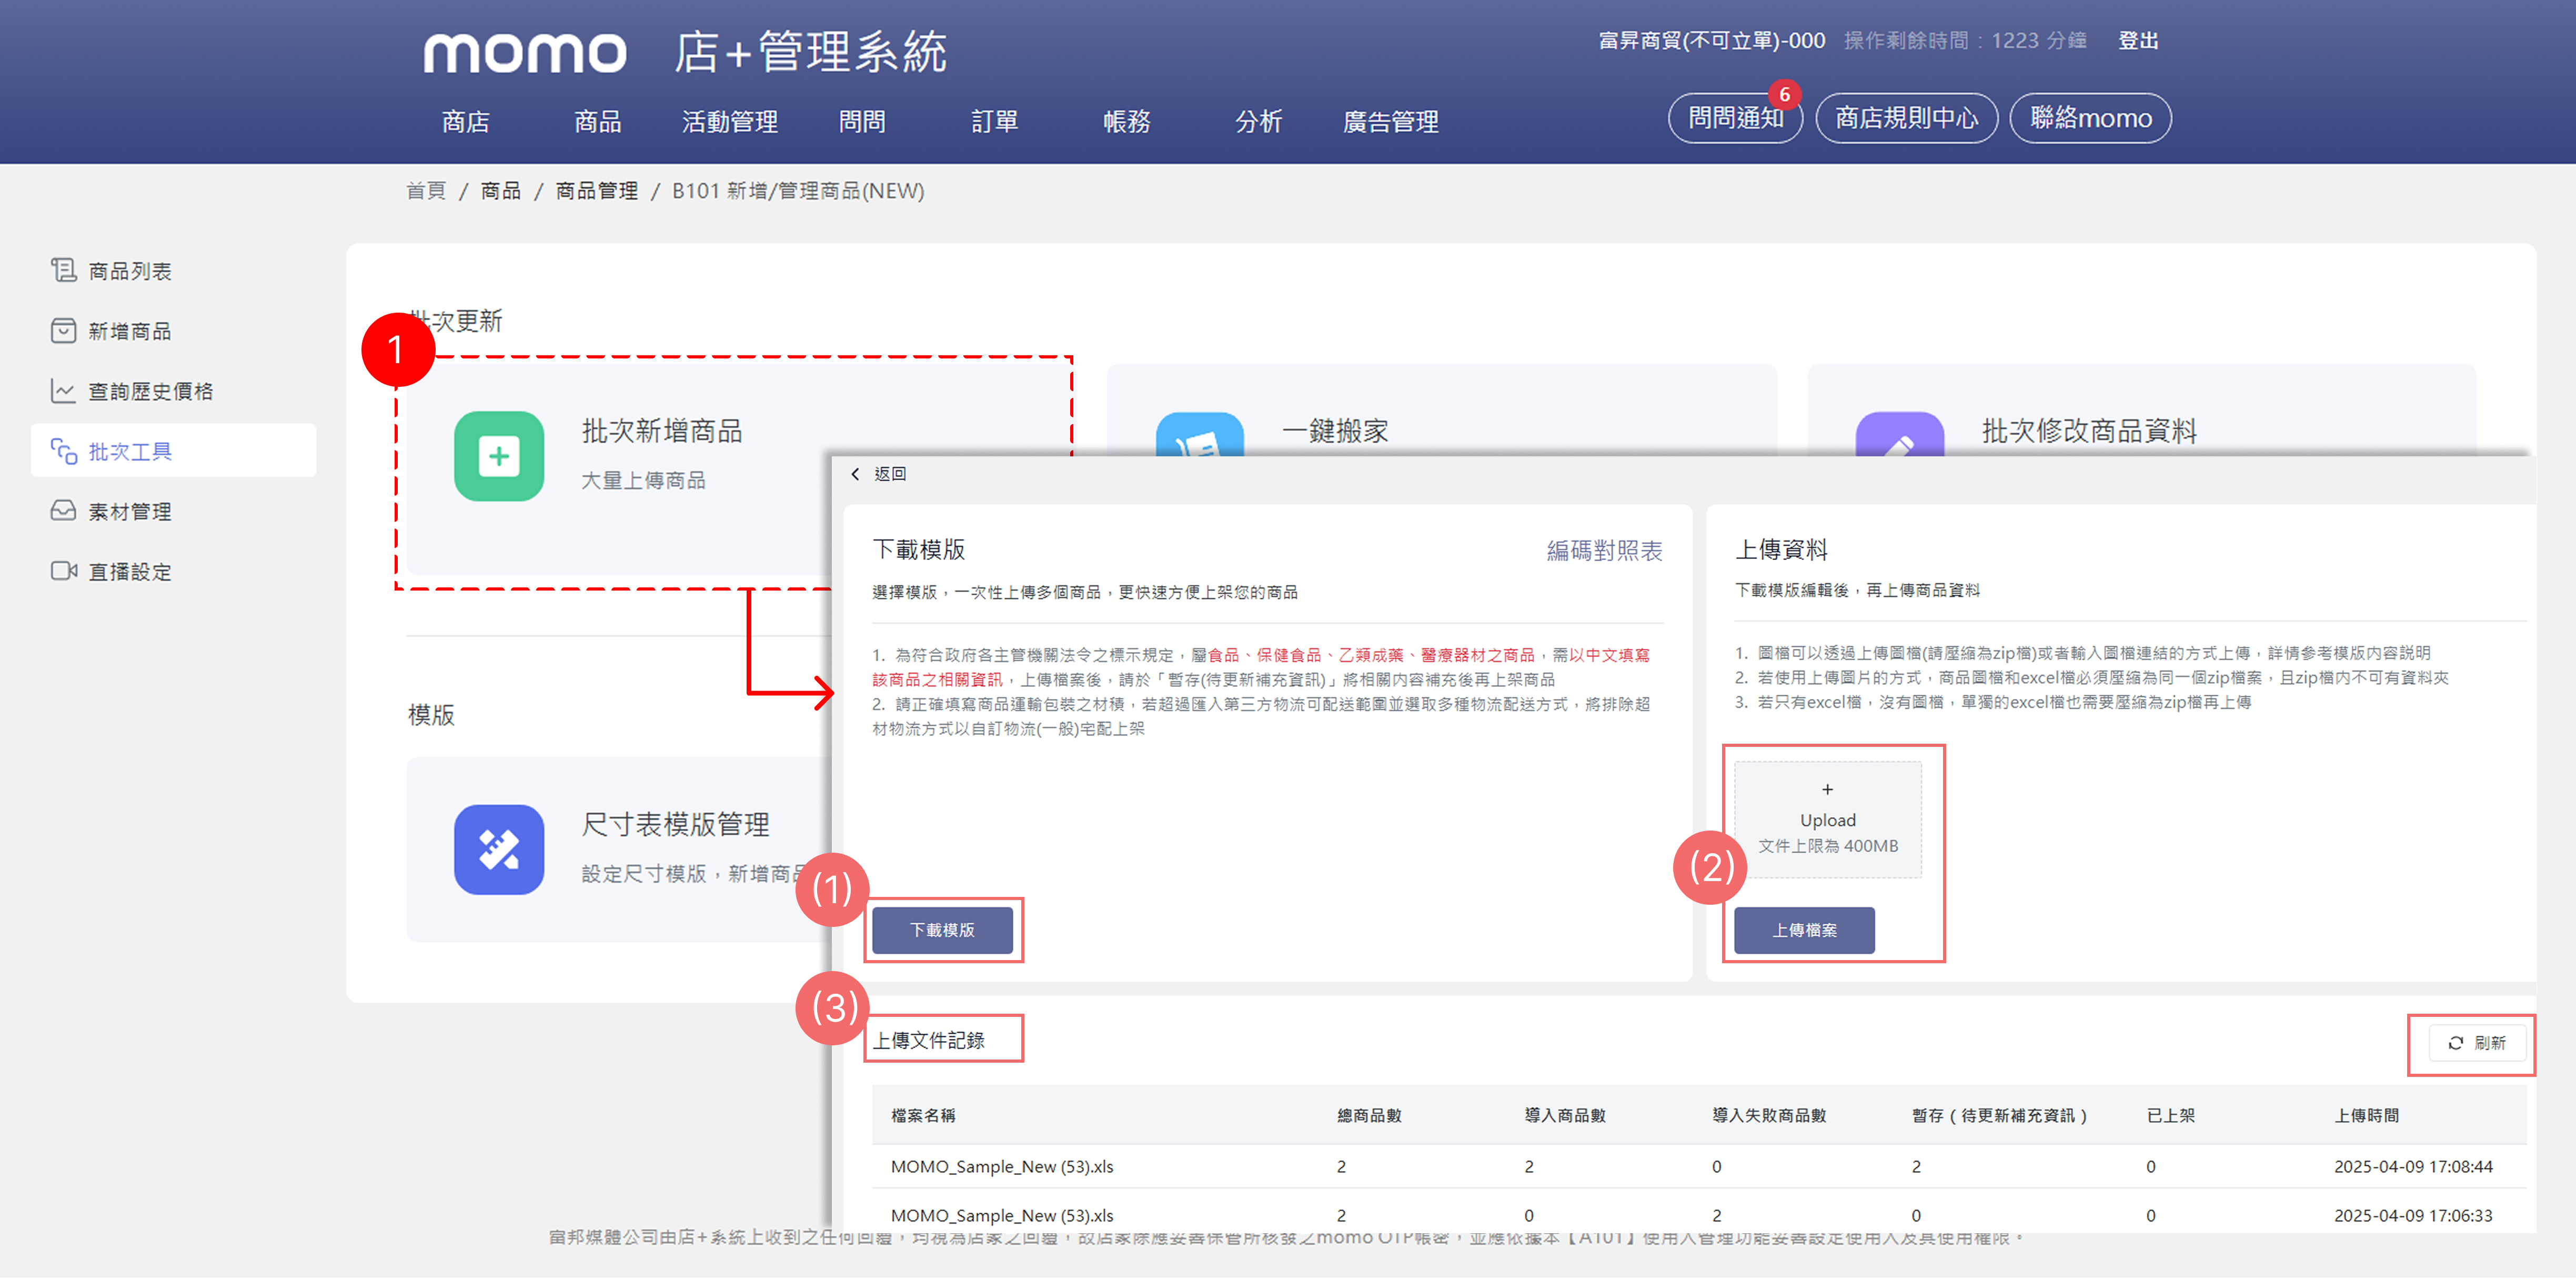
Task: Open the 商品 top menu
Action: 597,122
